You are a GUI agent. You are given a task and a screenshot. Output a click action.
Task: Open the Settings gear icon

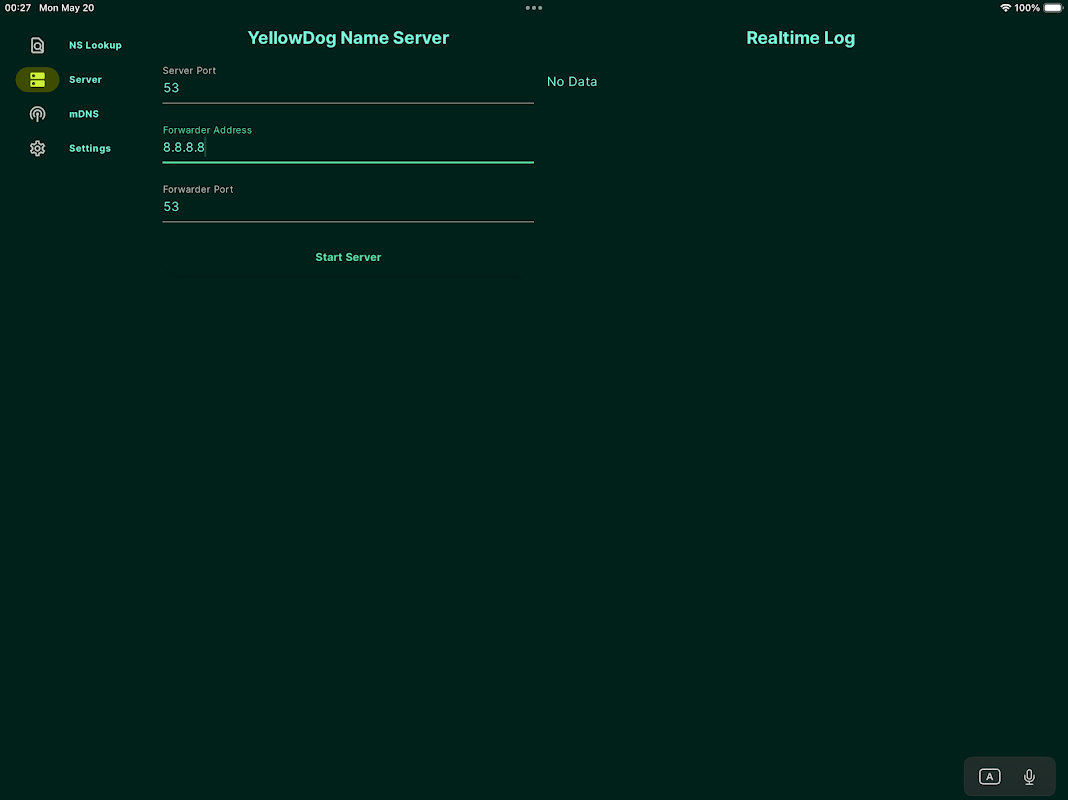coord(37,148)
